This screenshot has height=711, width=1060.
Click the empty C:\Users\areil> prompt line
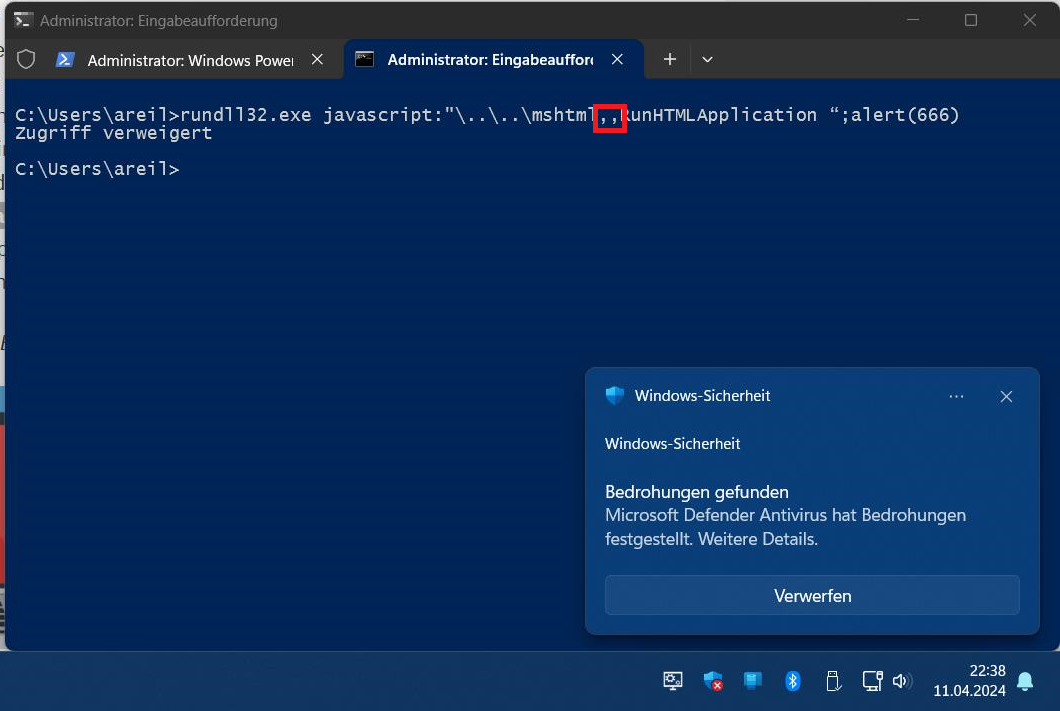click(x=97, y=169)
